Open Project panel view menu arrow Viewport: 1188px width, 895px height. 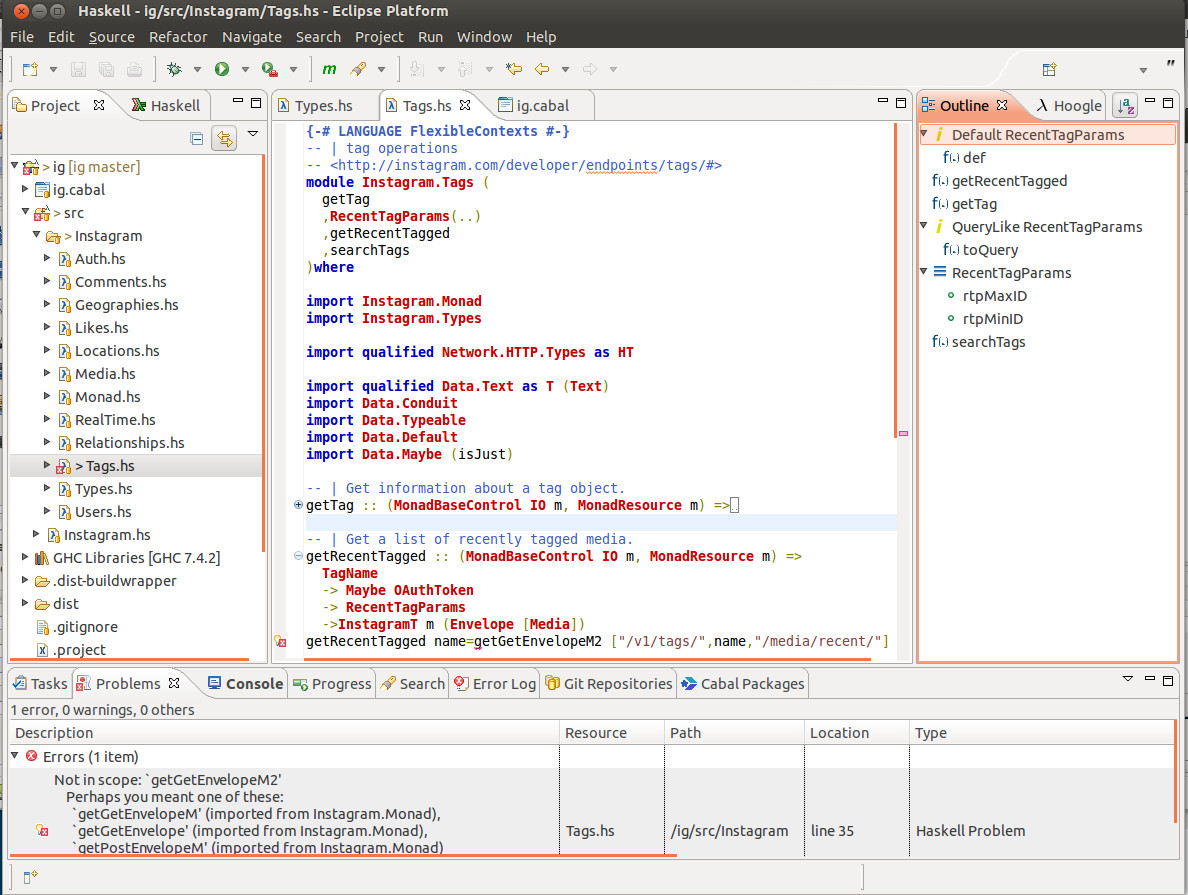tap(253, 134)
